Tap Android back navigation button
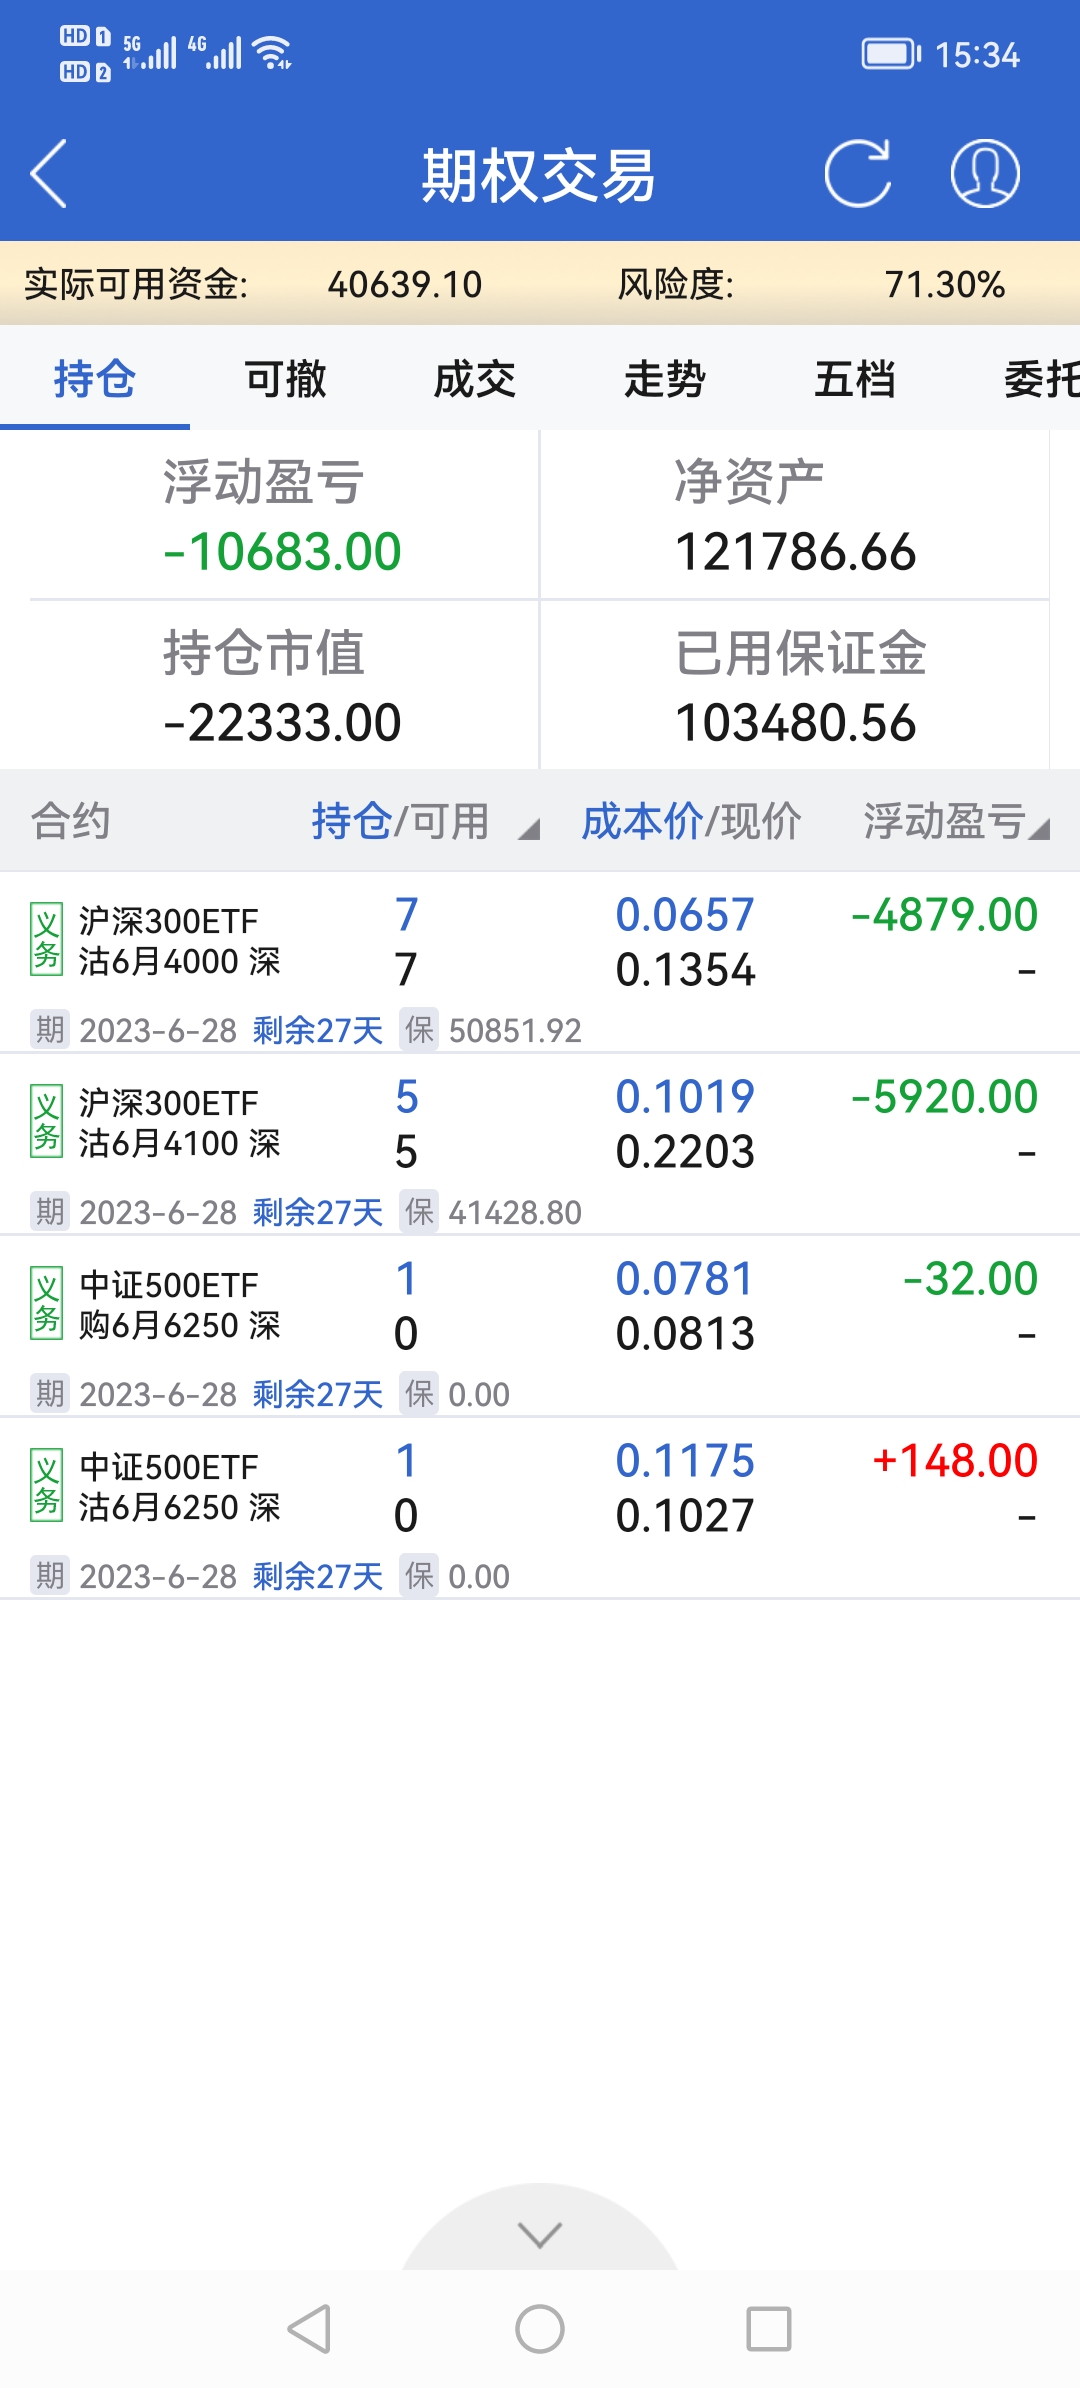 click(x=309, y=2329)
